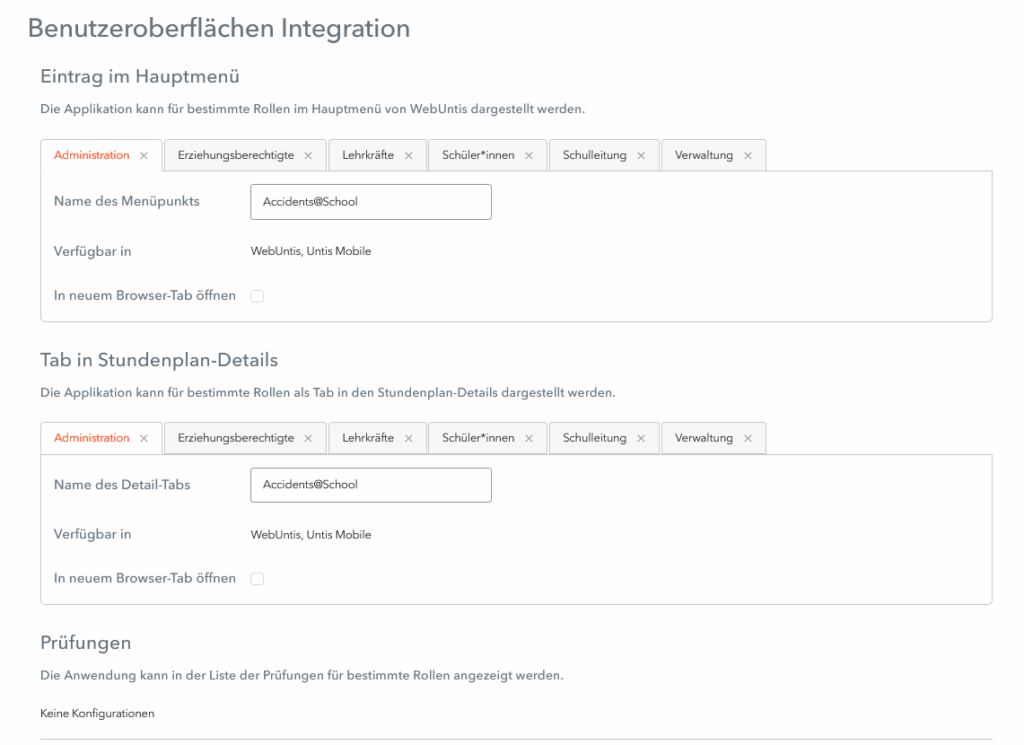The height and width of the screenshot is (745, 1024).
Task: Remove Administration tab in Hauptmenü section
Action: pyautogui.click(x=144, y=156)
